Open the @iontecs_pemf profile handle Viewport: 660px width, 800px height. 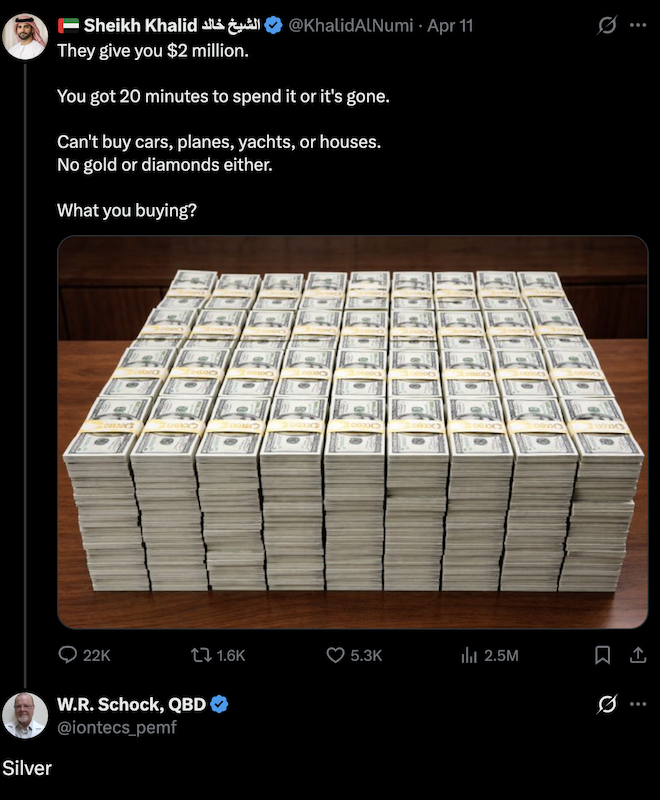coord(116,727)
